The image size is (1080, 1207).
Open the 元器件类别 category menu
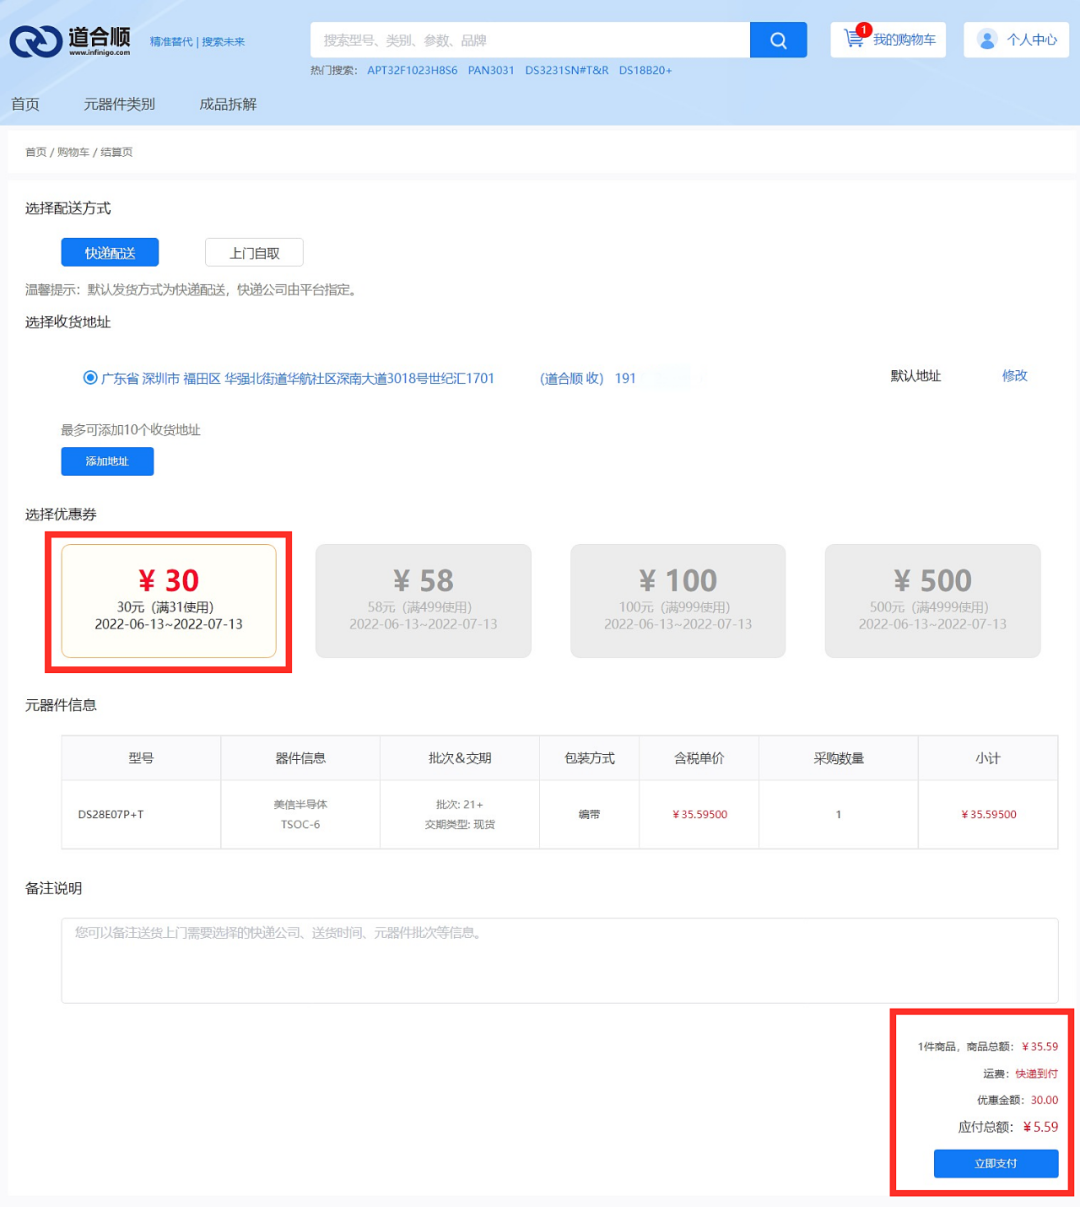(x=119, y=104)
